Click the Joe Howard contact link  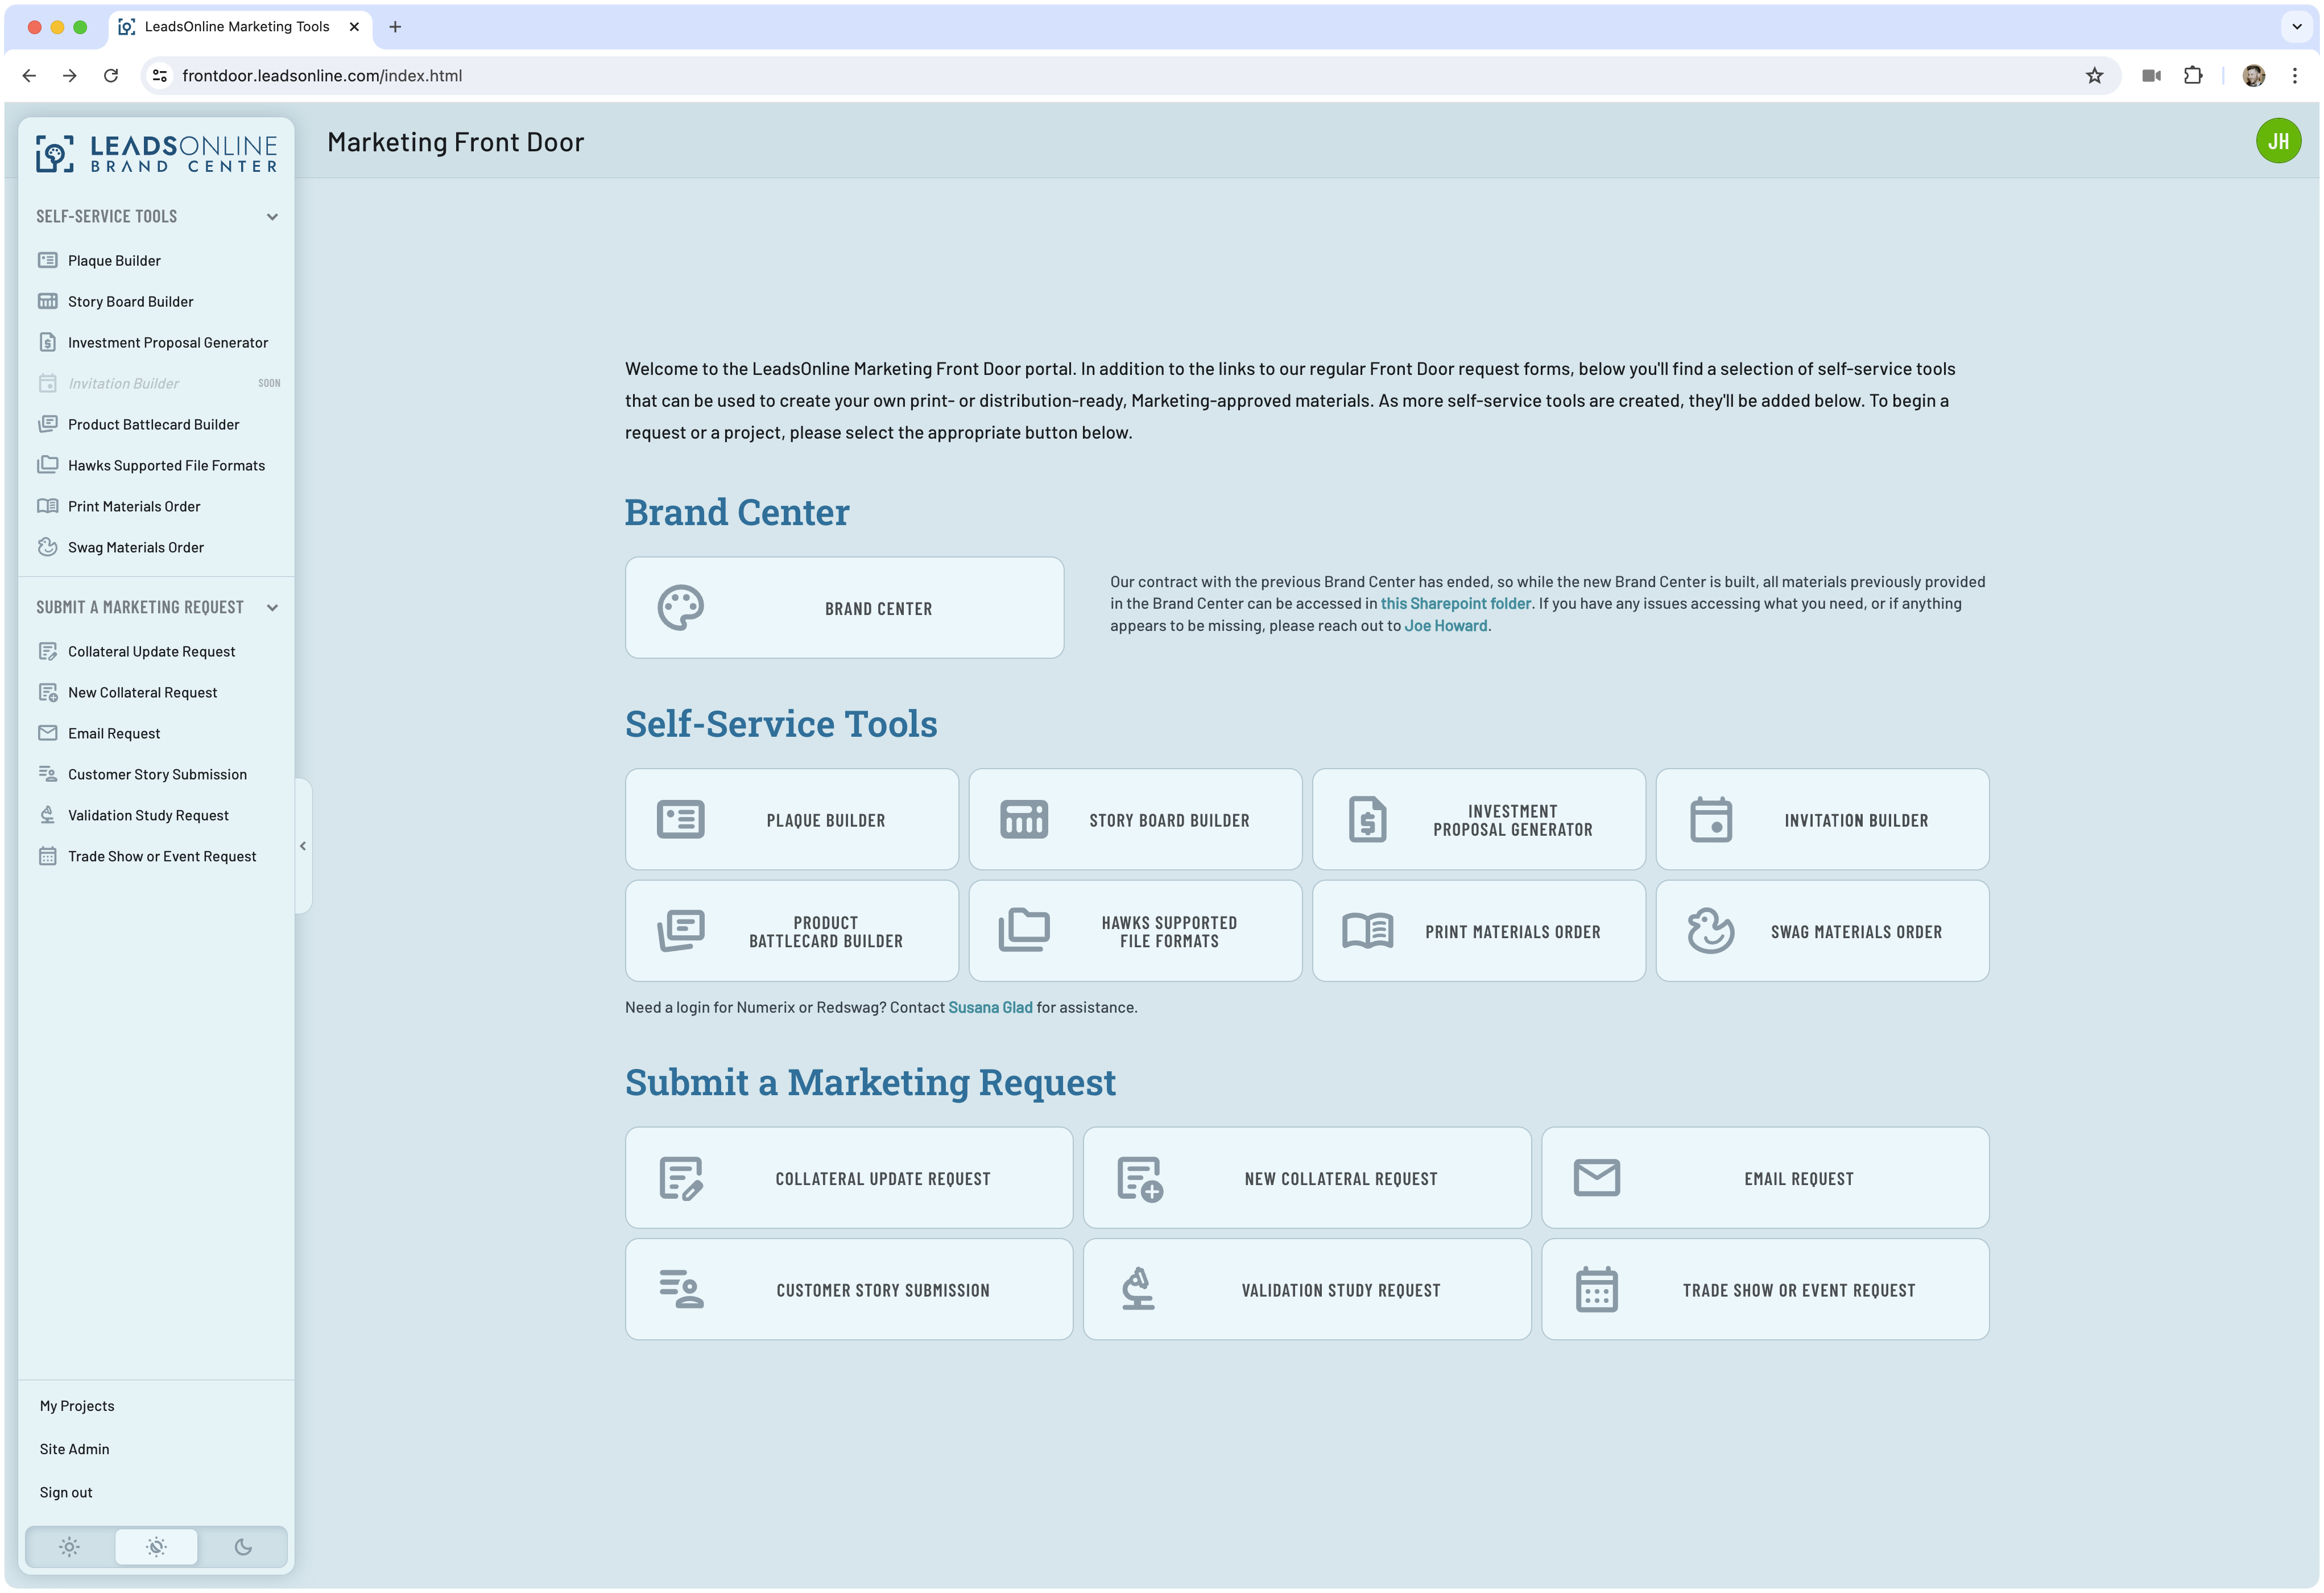(1445, 625)
